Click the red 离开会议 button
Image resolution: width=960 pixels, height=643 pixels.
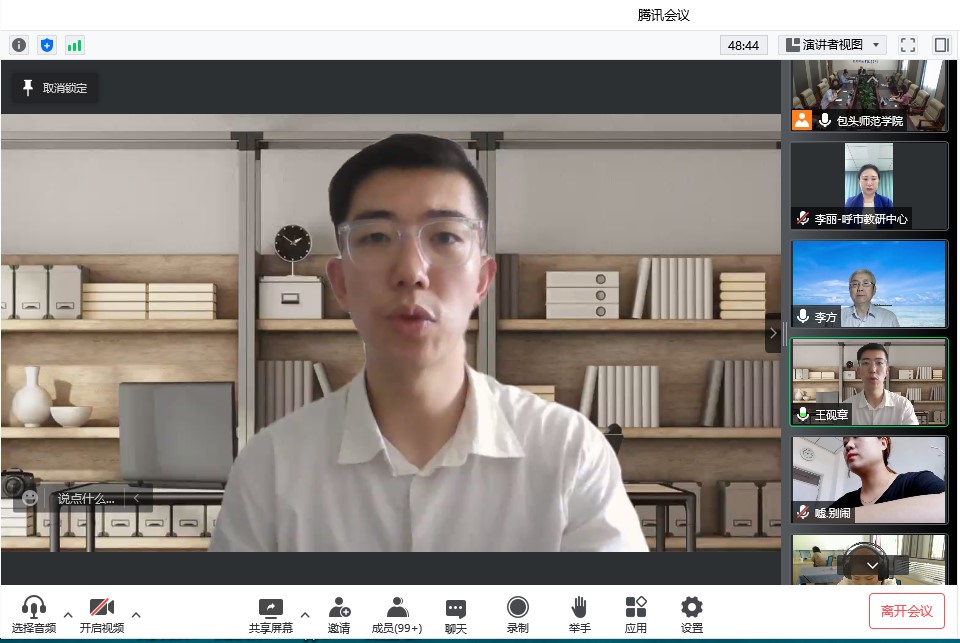pyautogui.click(x=906, y=611)
